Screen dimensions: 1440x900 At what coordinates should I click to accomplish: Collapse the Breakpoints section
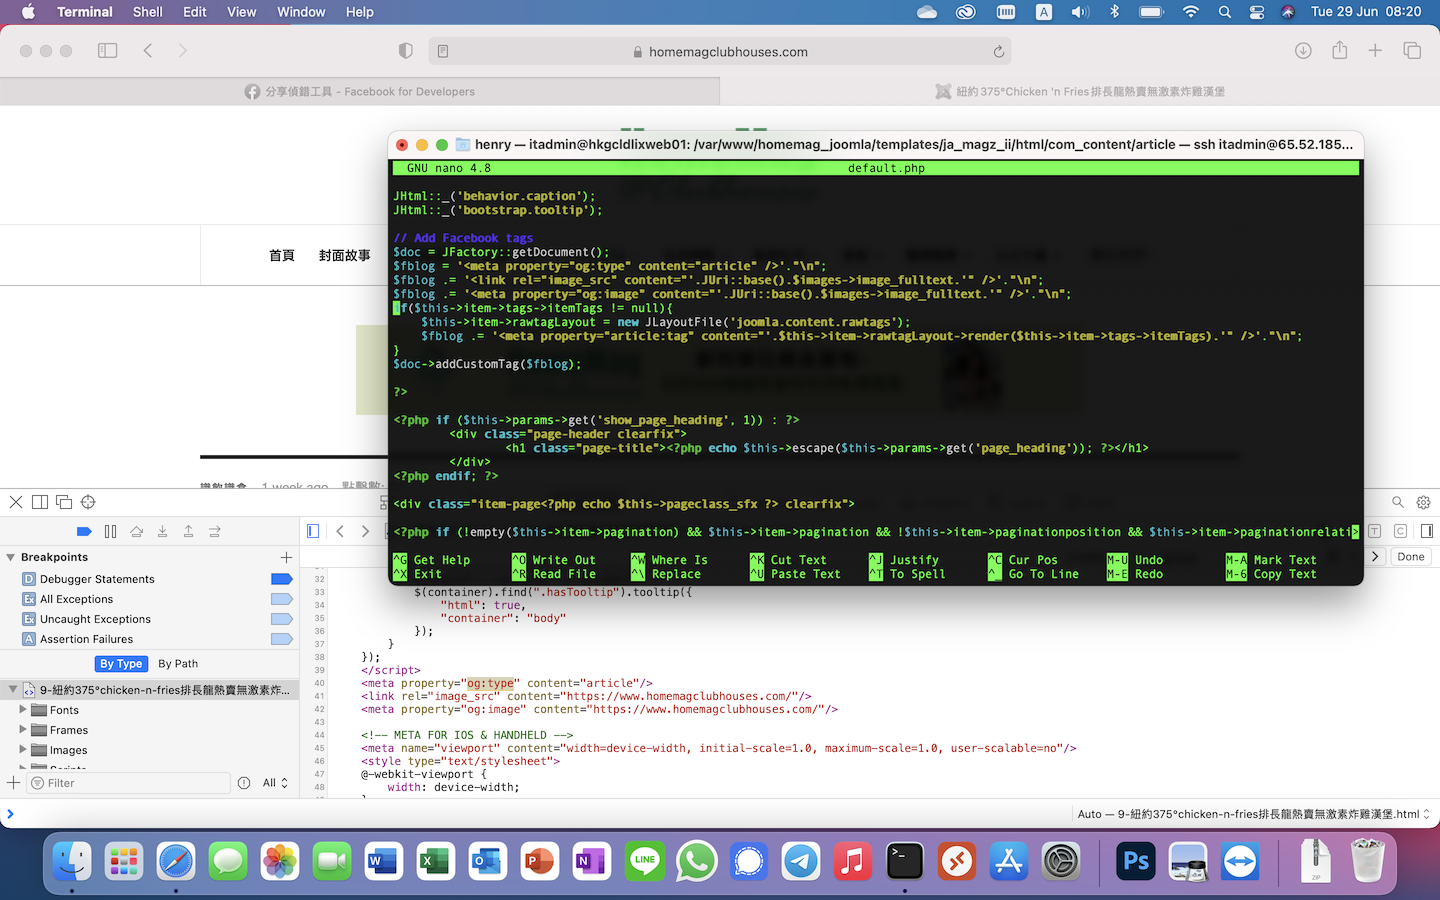(x=11, y=557)
